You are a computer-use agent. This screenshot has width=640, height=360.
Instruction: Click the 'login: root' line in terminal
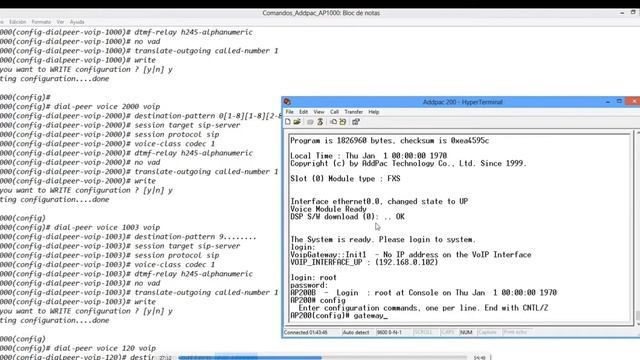[313, 278]
